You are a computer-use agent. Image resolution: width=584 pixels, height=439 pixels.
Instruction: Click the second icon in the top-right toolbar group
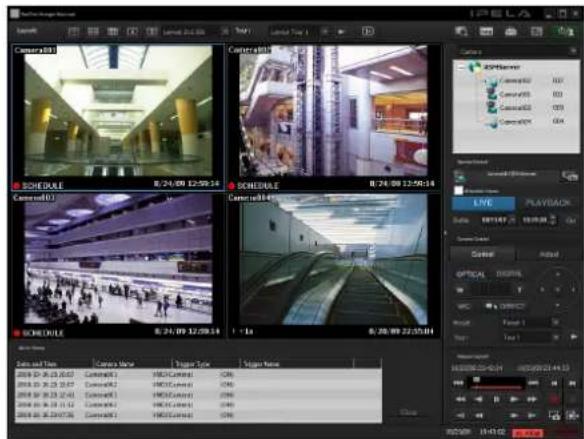(486, 31)
